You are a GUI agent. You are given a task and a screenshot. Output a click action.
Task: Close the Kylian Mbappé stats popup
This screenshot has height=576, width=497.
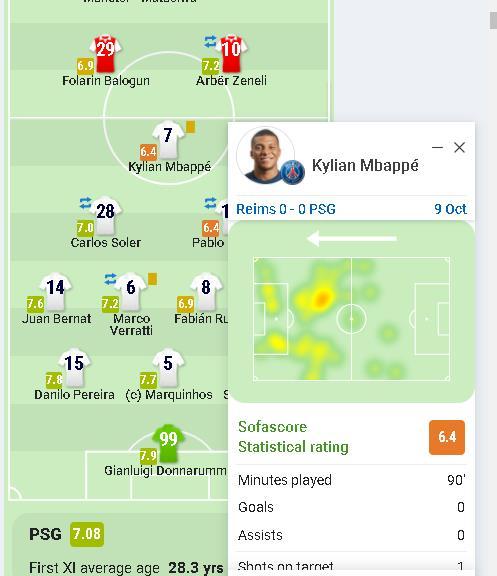[x=459, y=148]
